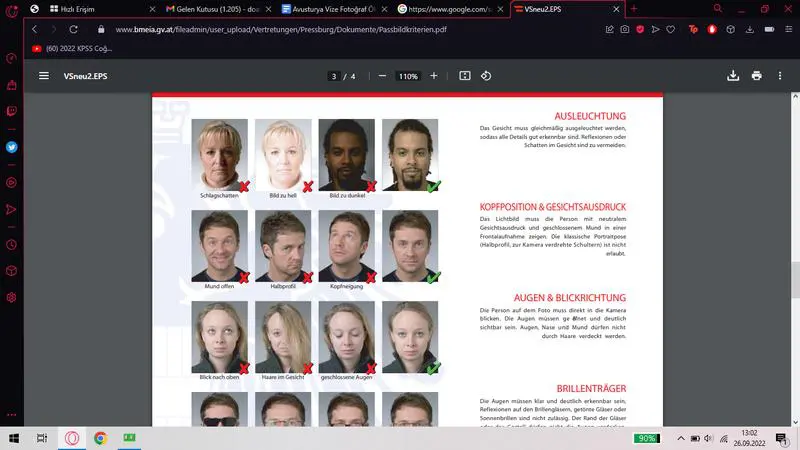Screen dimensions: 800x450
Task: Click the address bar with bmeia.gv.at URL
Action: click(x=281, y=30)
